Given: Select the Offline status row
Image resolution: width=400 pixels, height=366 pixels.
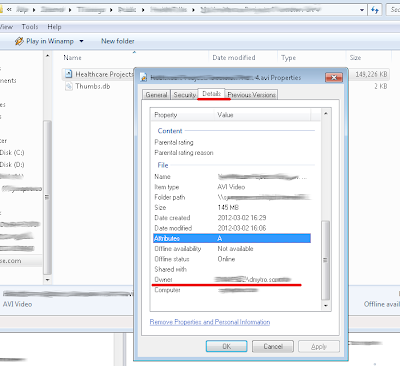Looking at the screenshot, I should pos(232,259).
